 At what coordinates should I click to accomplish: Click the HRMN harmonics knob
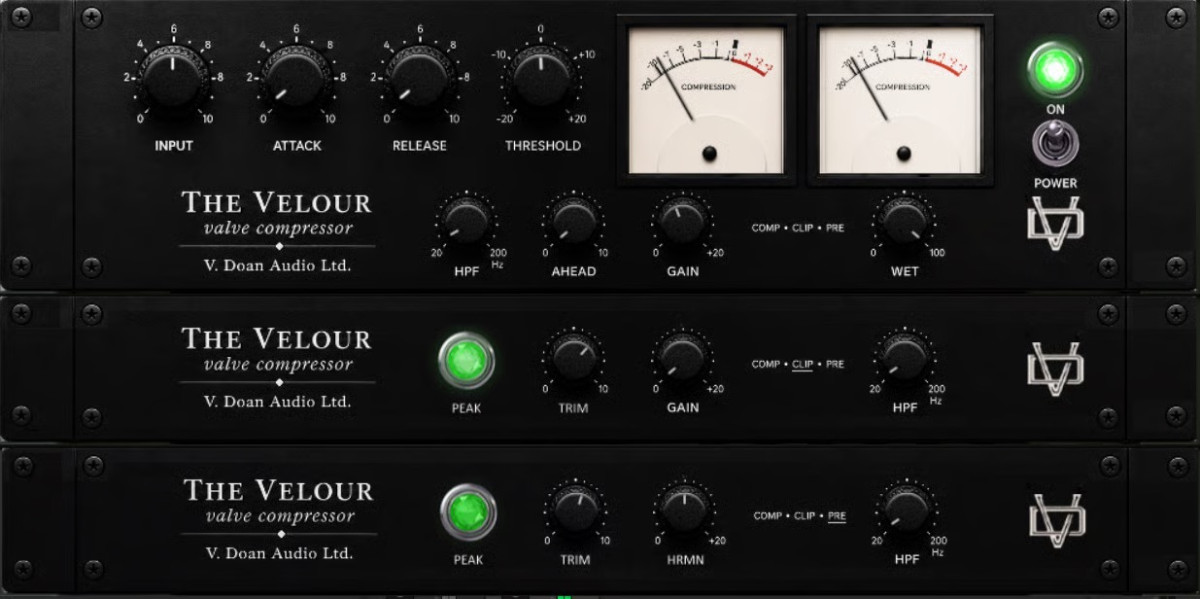pyautogui.click(x=685, y=510)
